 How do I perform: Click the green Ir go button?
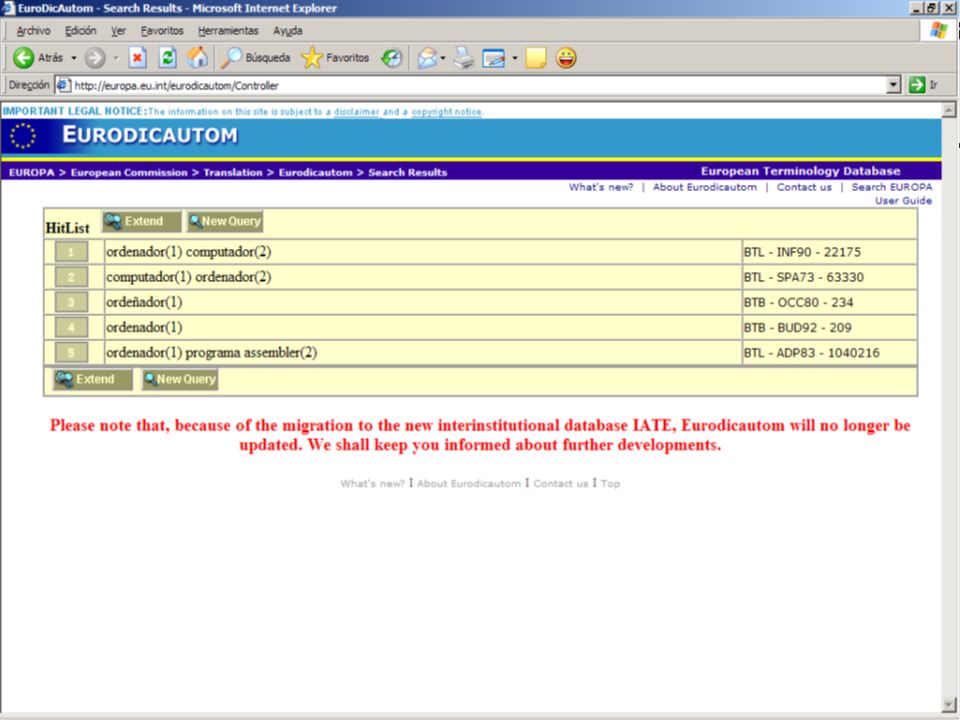923,85
